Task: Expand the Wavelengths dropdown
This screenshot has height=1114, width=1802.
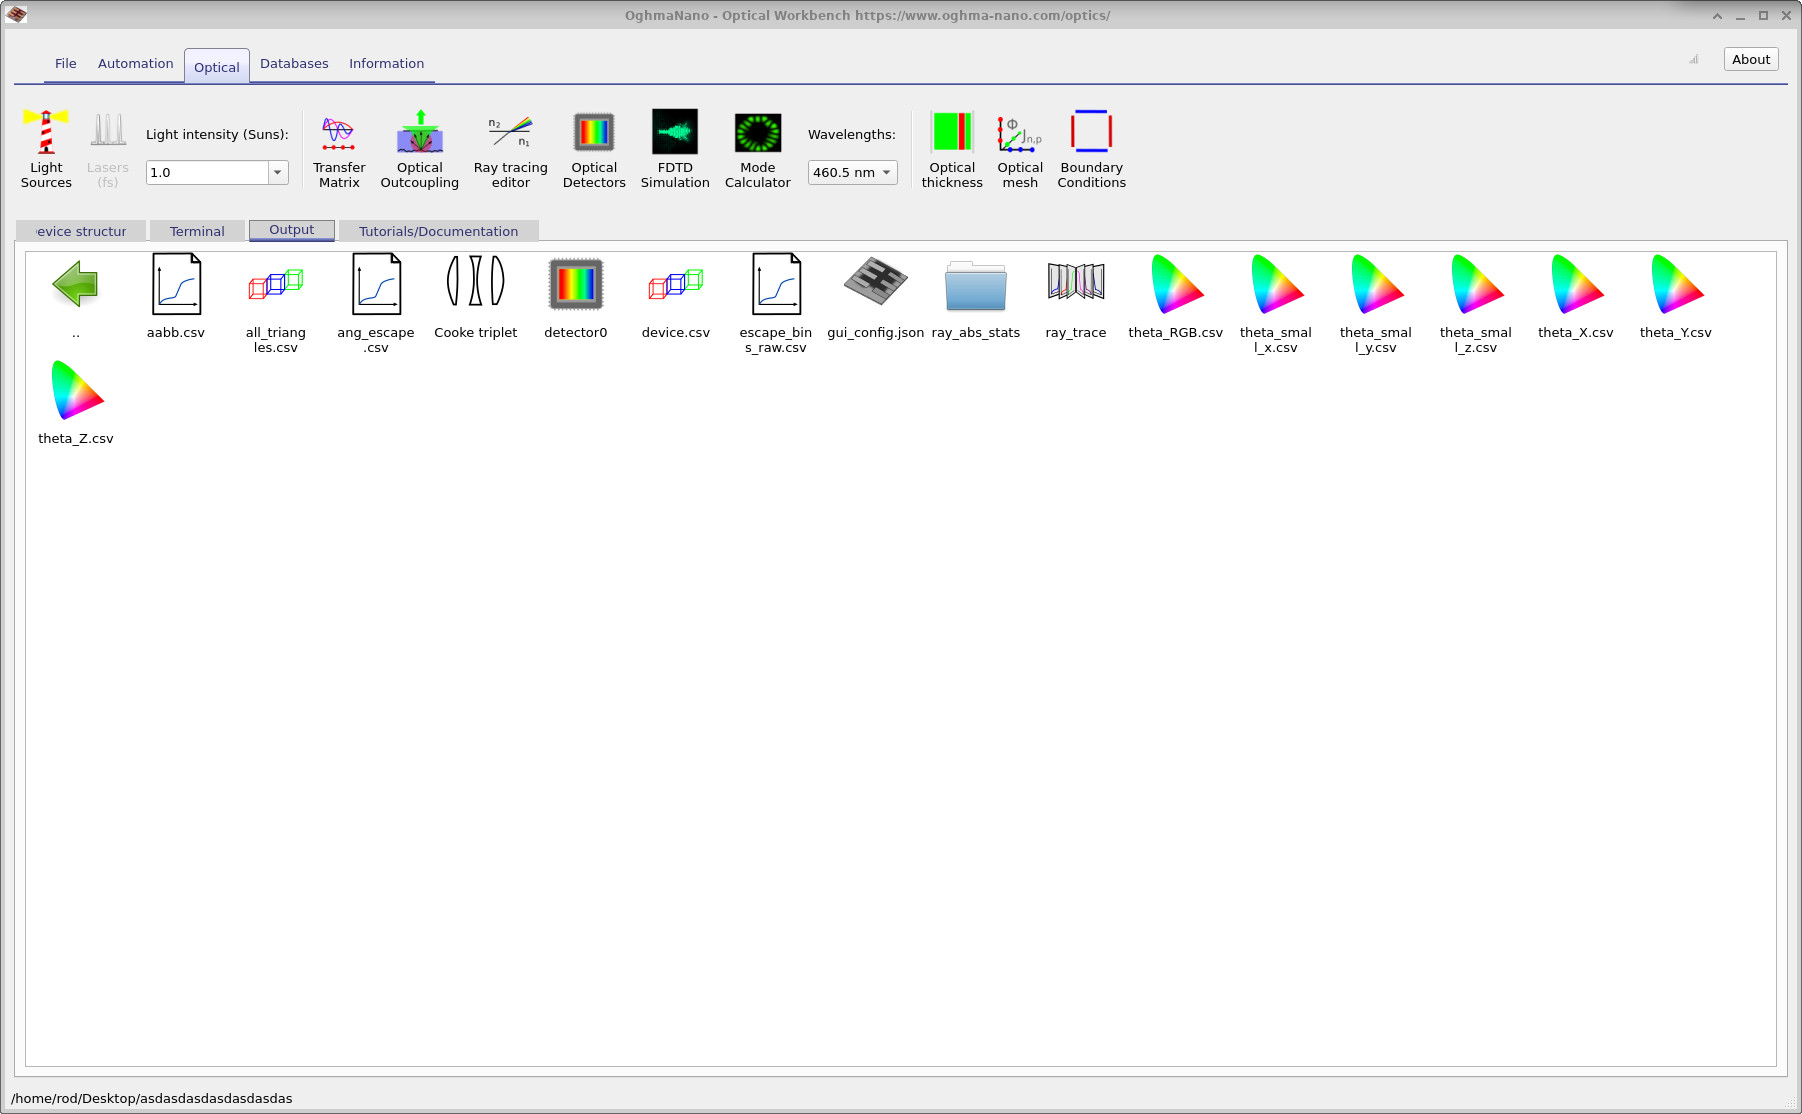Action: pos(886,172)
